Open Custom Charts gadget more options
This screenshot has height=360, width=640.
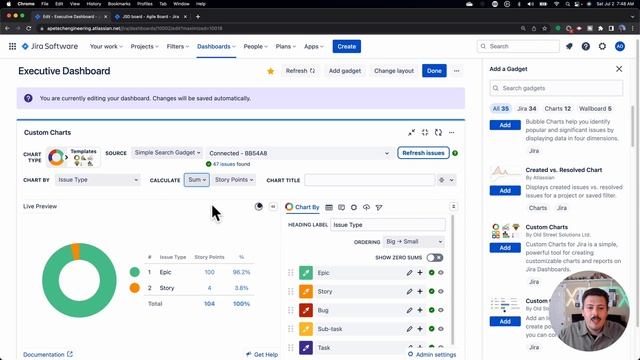pyautogui.click(x=451, y=132)
